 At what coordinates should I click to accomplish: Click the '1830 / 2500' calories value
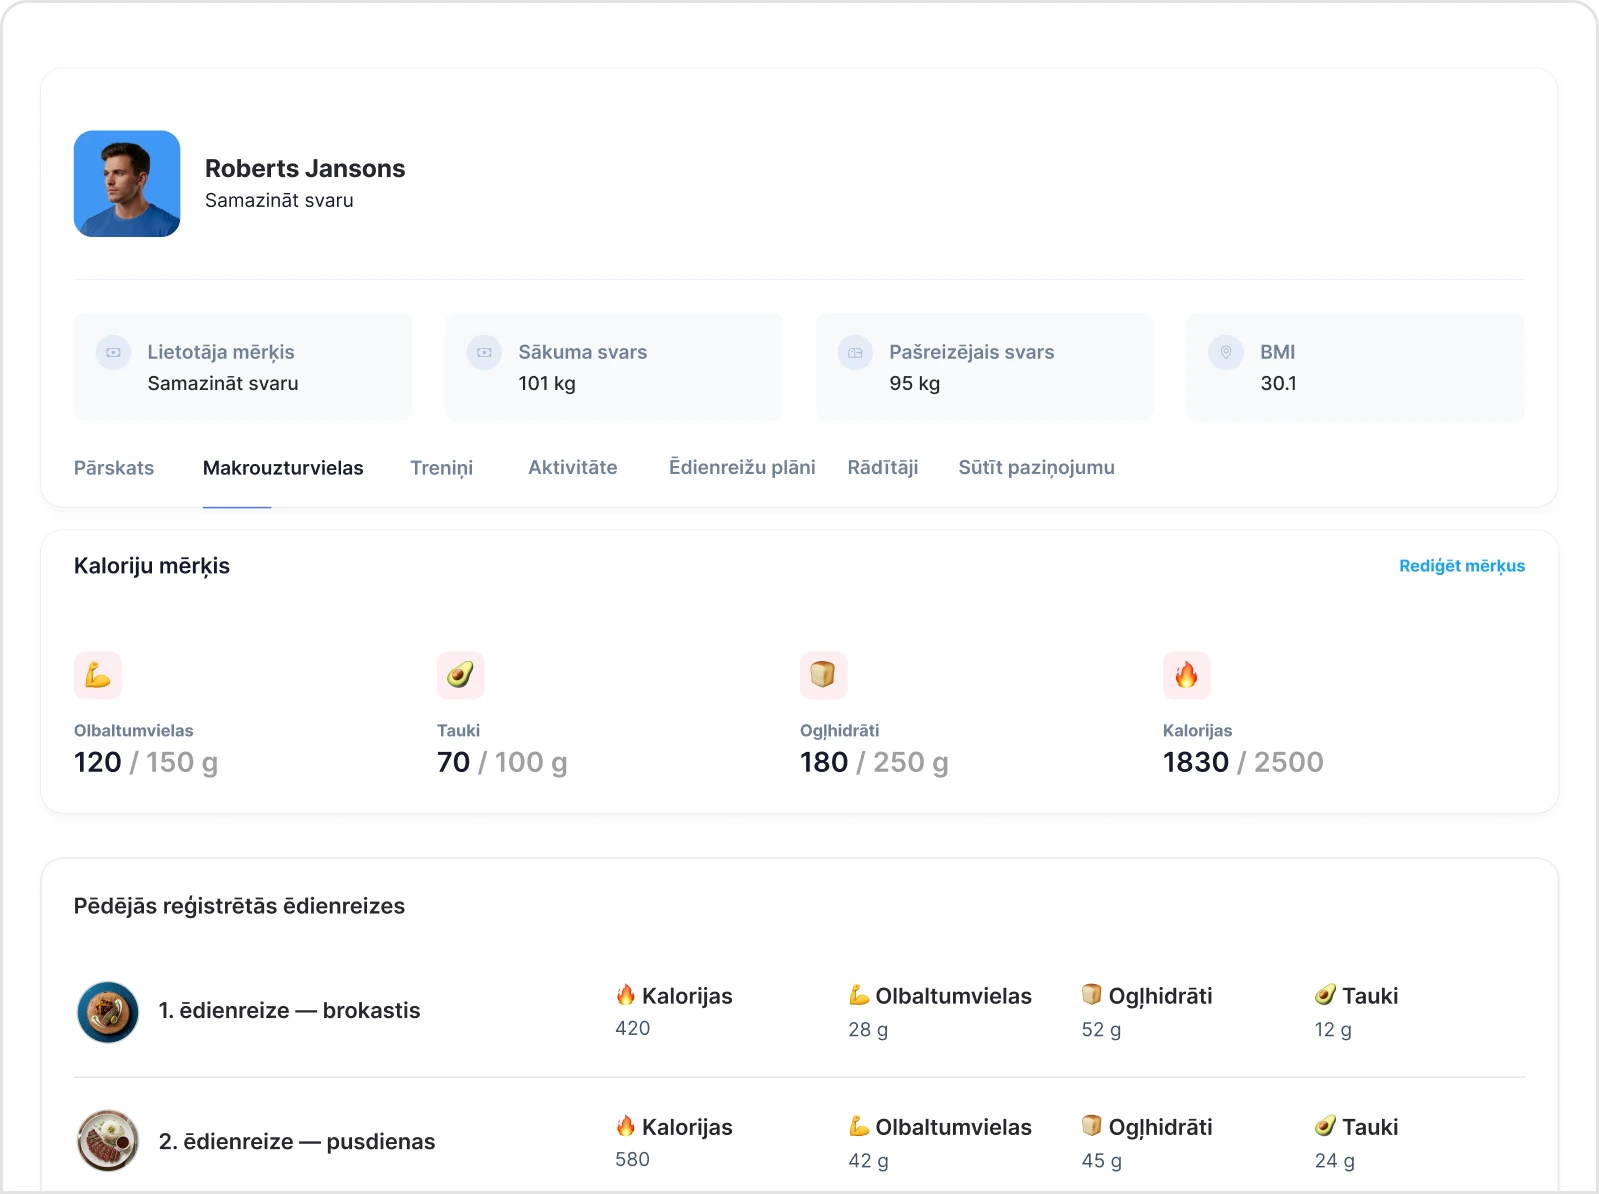tap(1243, 762)
